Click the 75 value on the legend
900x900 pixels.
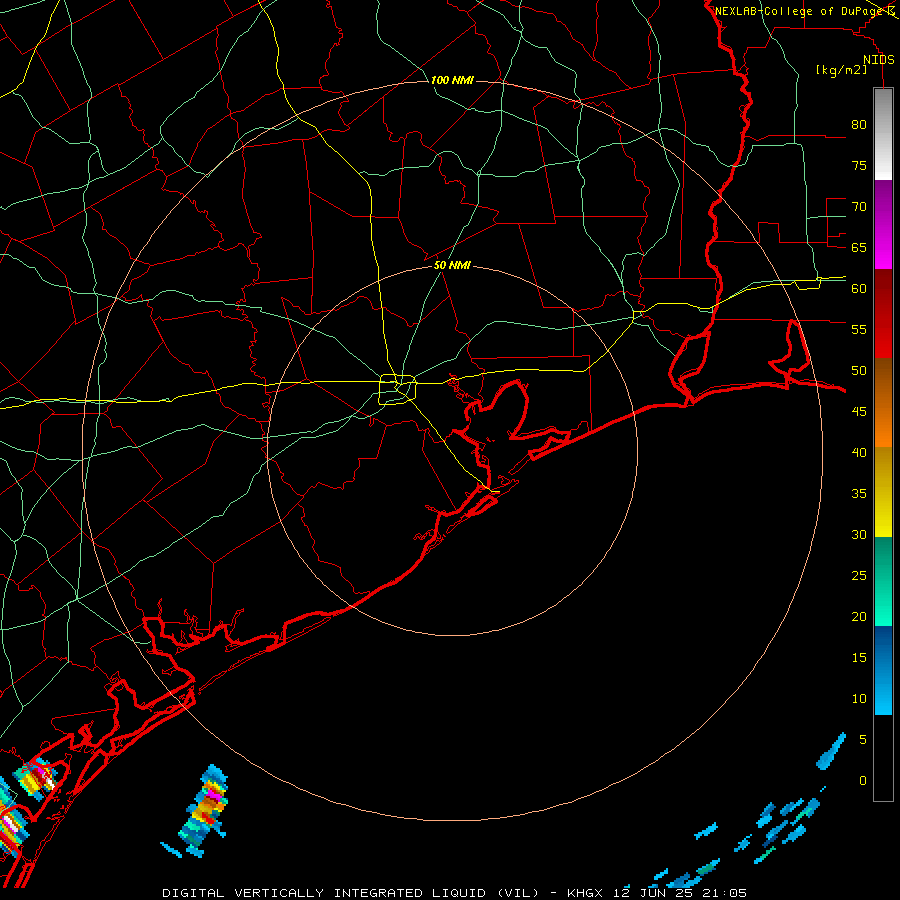click(x=859, y=165)
